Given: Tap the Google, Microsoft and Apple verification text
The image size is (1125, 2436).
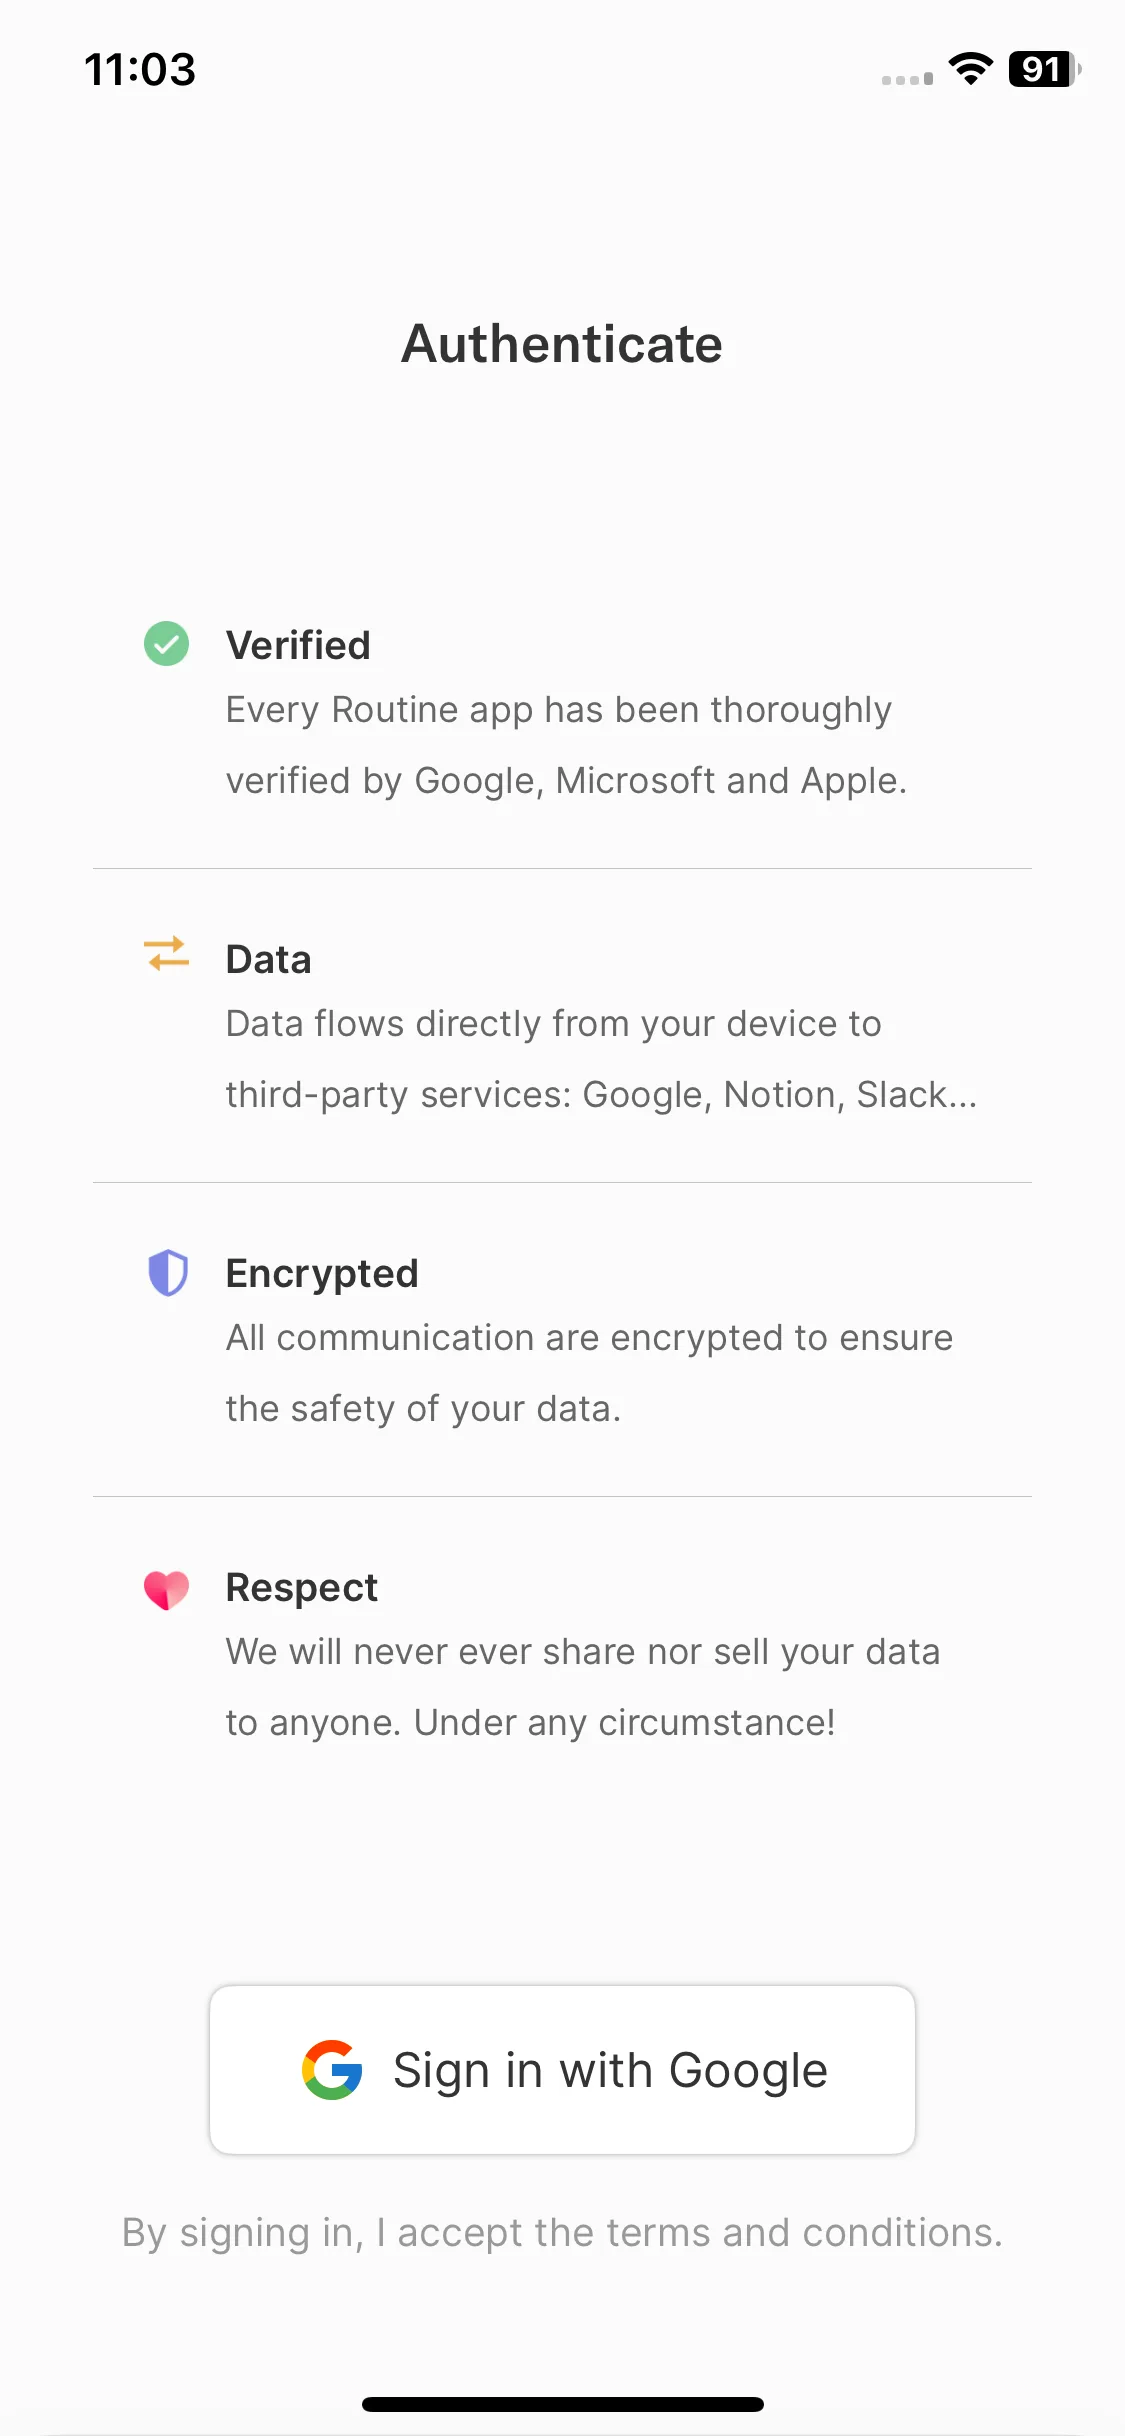Looking at the screenshot, I should click(566, 745).
